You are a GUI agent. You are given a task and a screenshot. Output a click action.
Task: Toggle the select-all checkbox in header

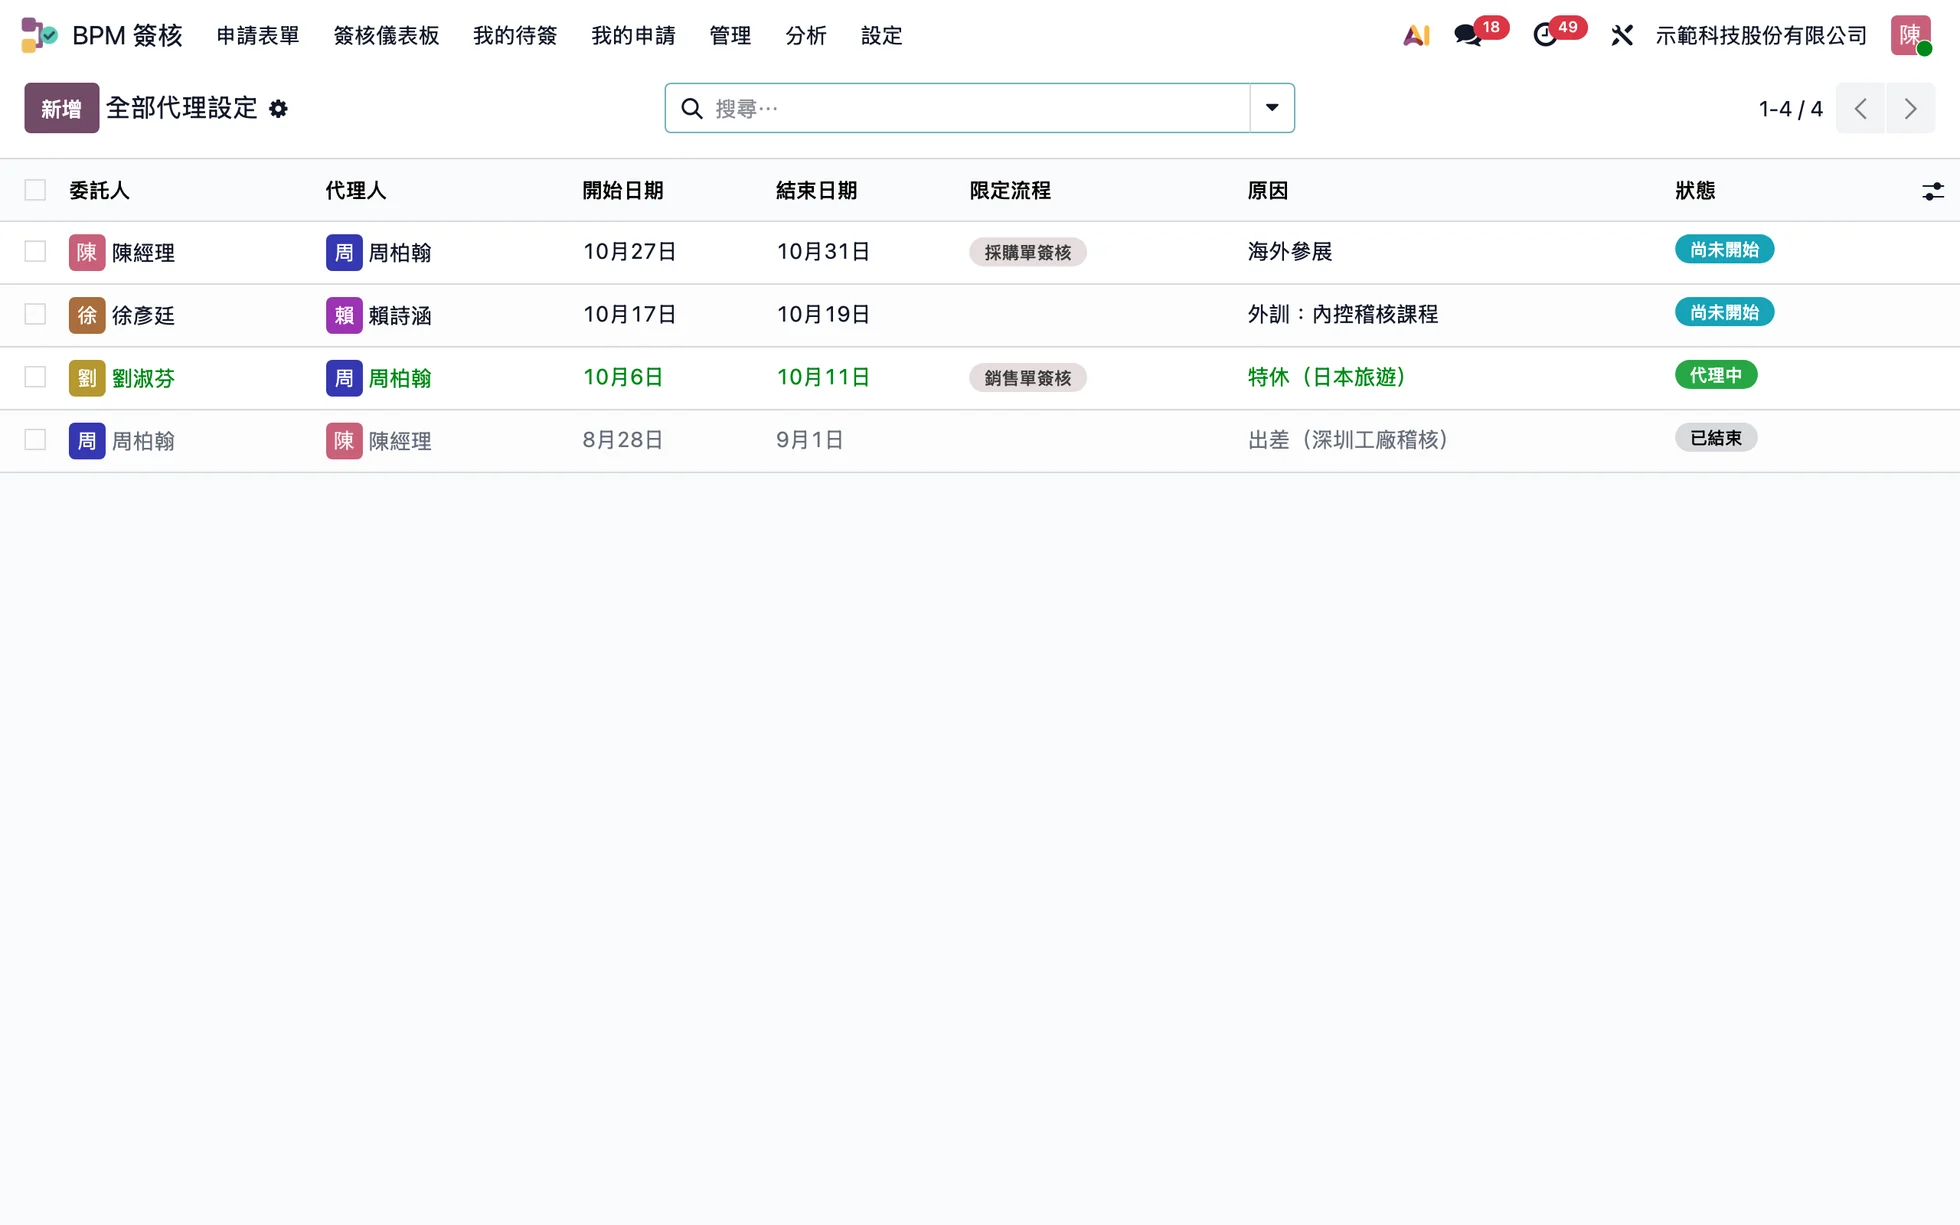35,190
